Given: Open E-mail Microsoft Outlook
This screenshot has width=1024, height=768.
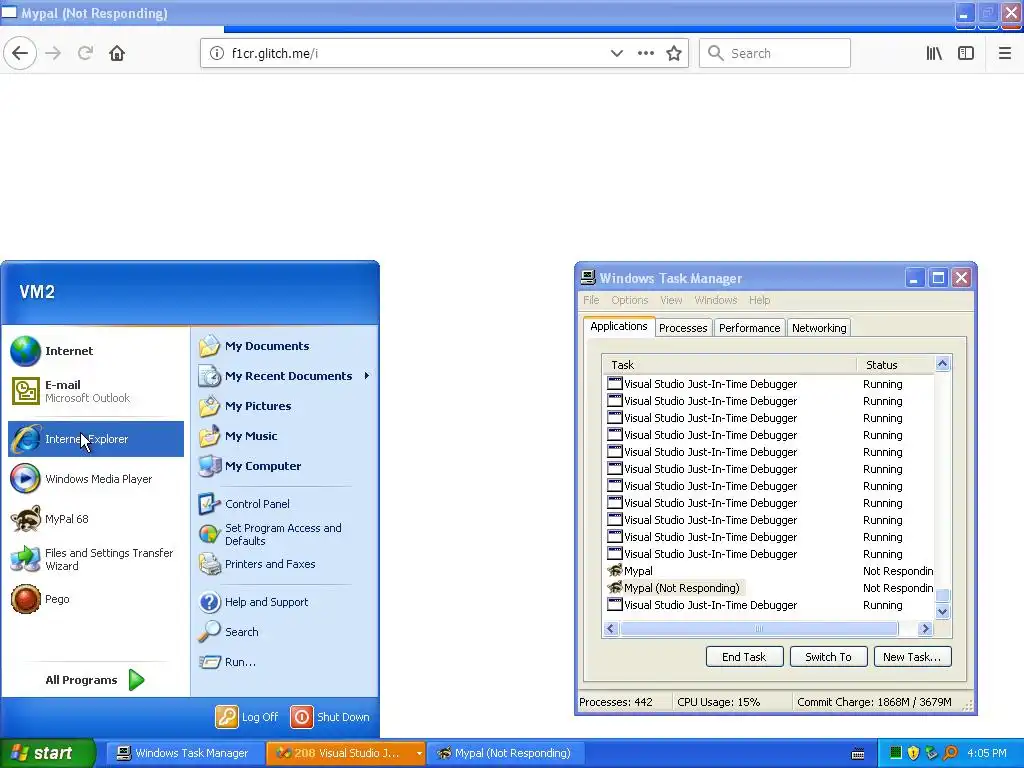Looking at the screenshot, I should tap(96, 391).
